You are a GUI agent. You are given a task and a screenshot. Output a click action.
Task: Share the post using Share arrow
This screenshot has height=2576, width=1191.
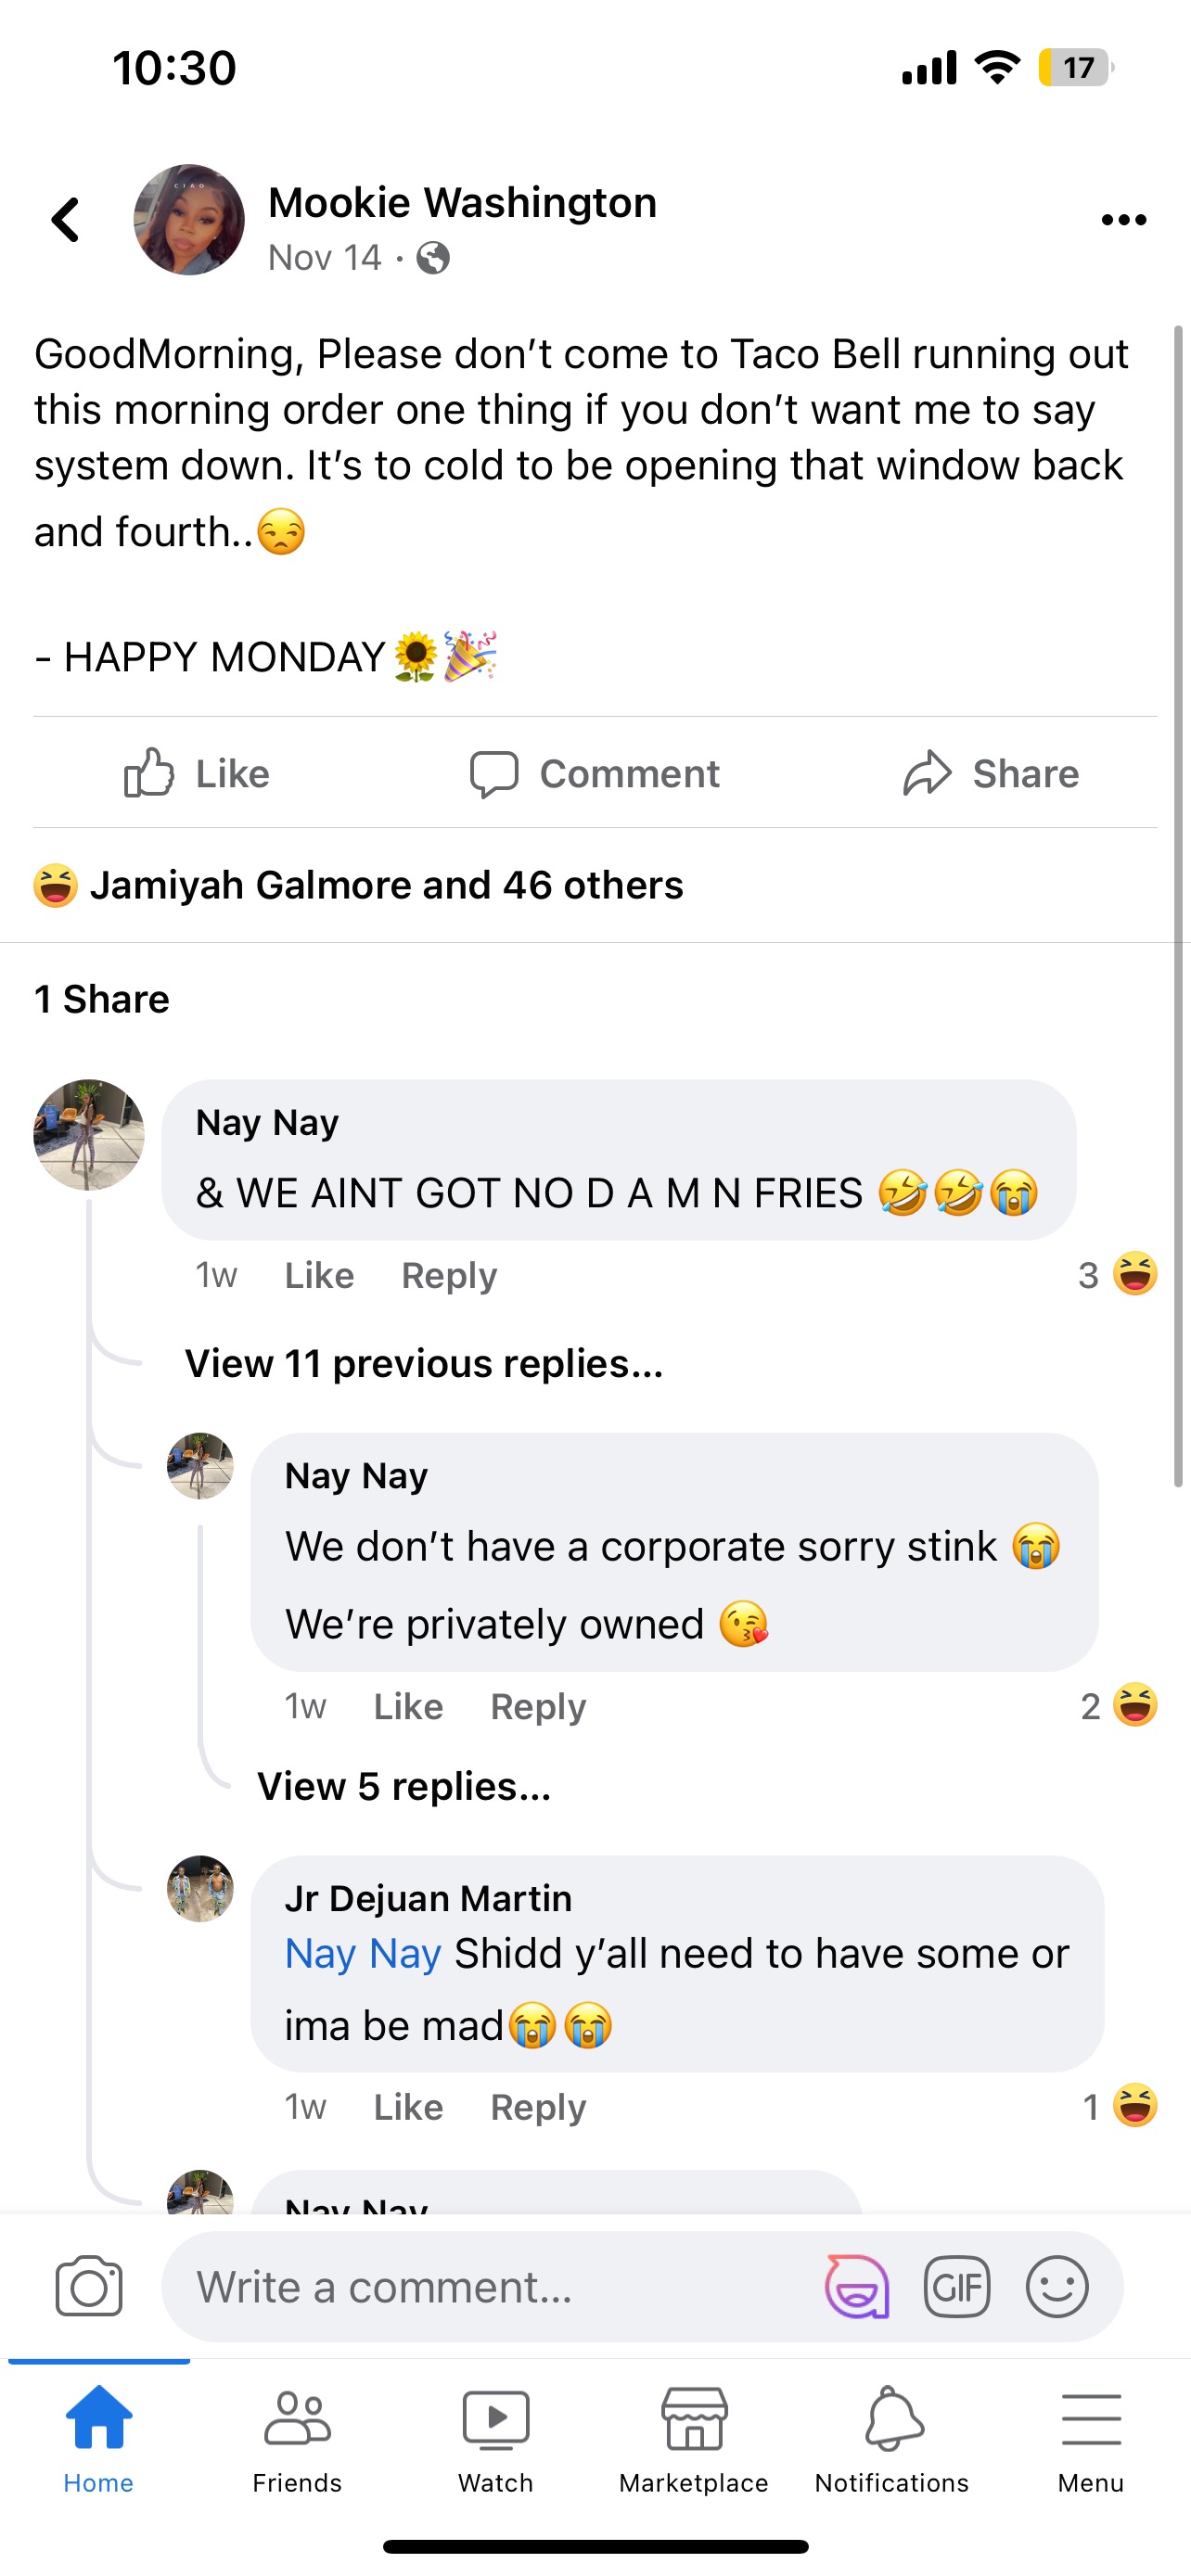click(x=991, y=773)
